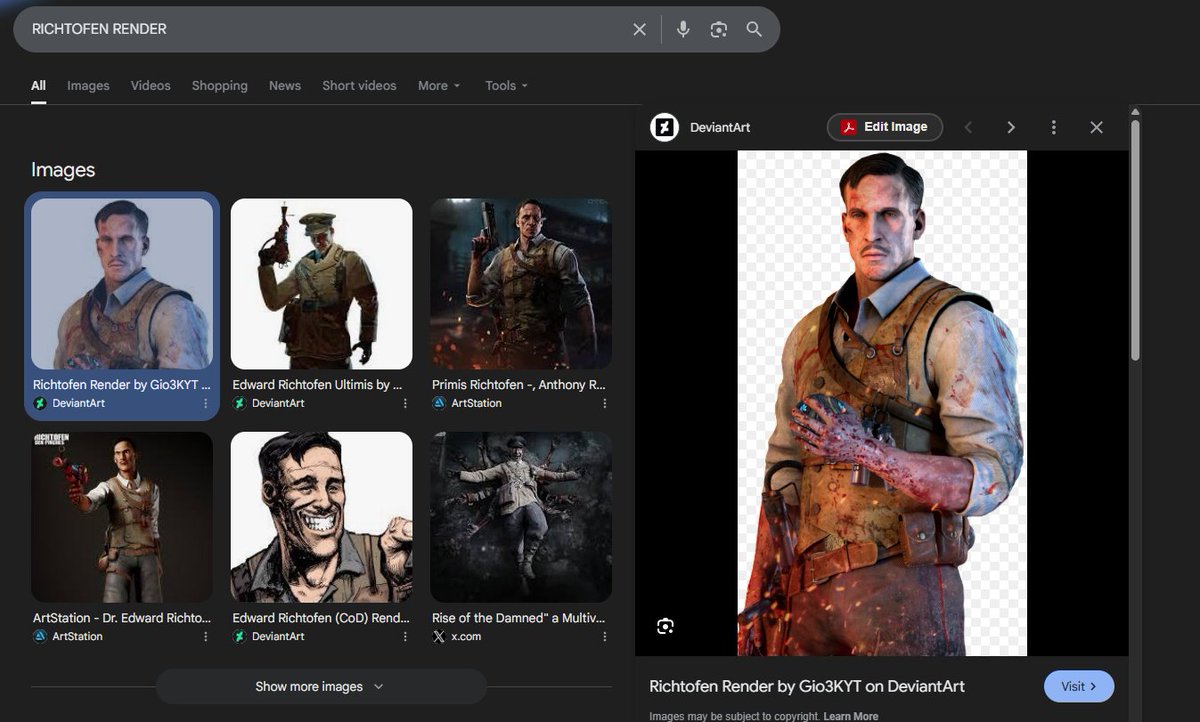Click ArtStation - Dr. Edward Richto... title

122,618
